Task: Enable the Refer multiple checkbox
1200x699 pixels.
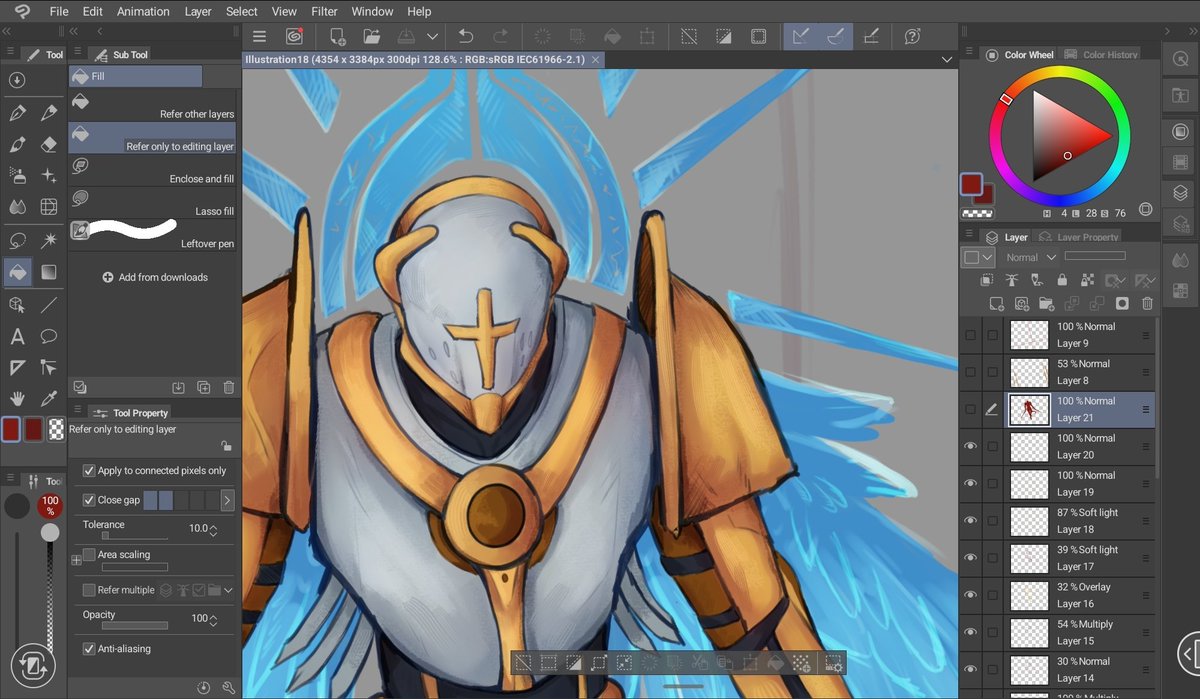Action: coord(89,590)
